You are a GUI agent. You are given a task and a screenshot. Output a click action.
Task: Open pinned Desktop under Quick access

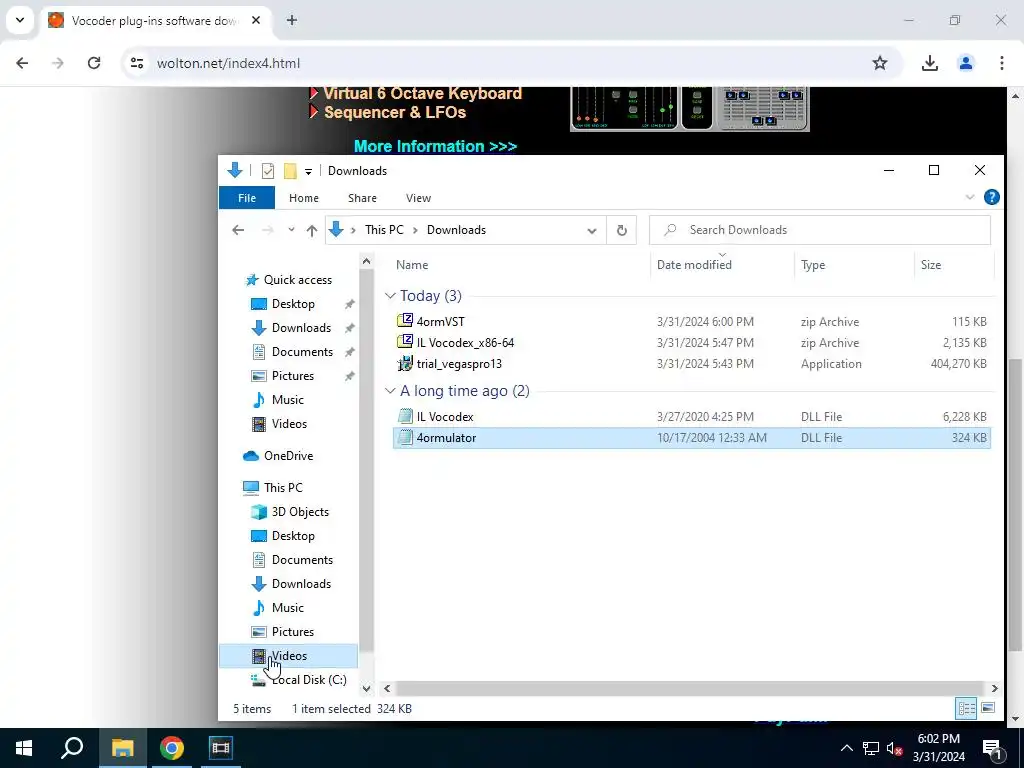tap(293, 304)
